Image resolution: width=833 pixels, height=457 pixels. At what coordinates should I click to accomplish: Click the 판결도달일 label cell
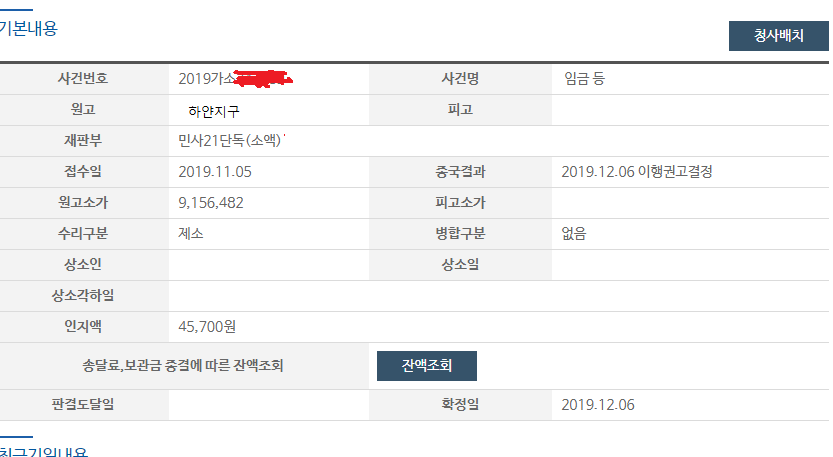point(84,404)
